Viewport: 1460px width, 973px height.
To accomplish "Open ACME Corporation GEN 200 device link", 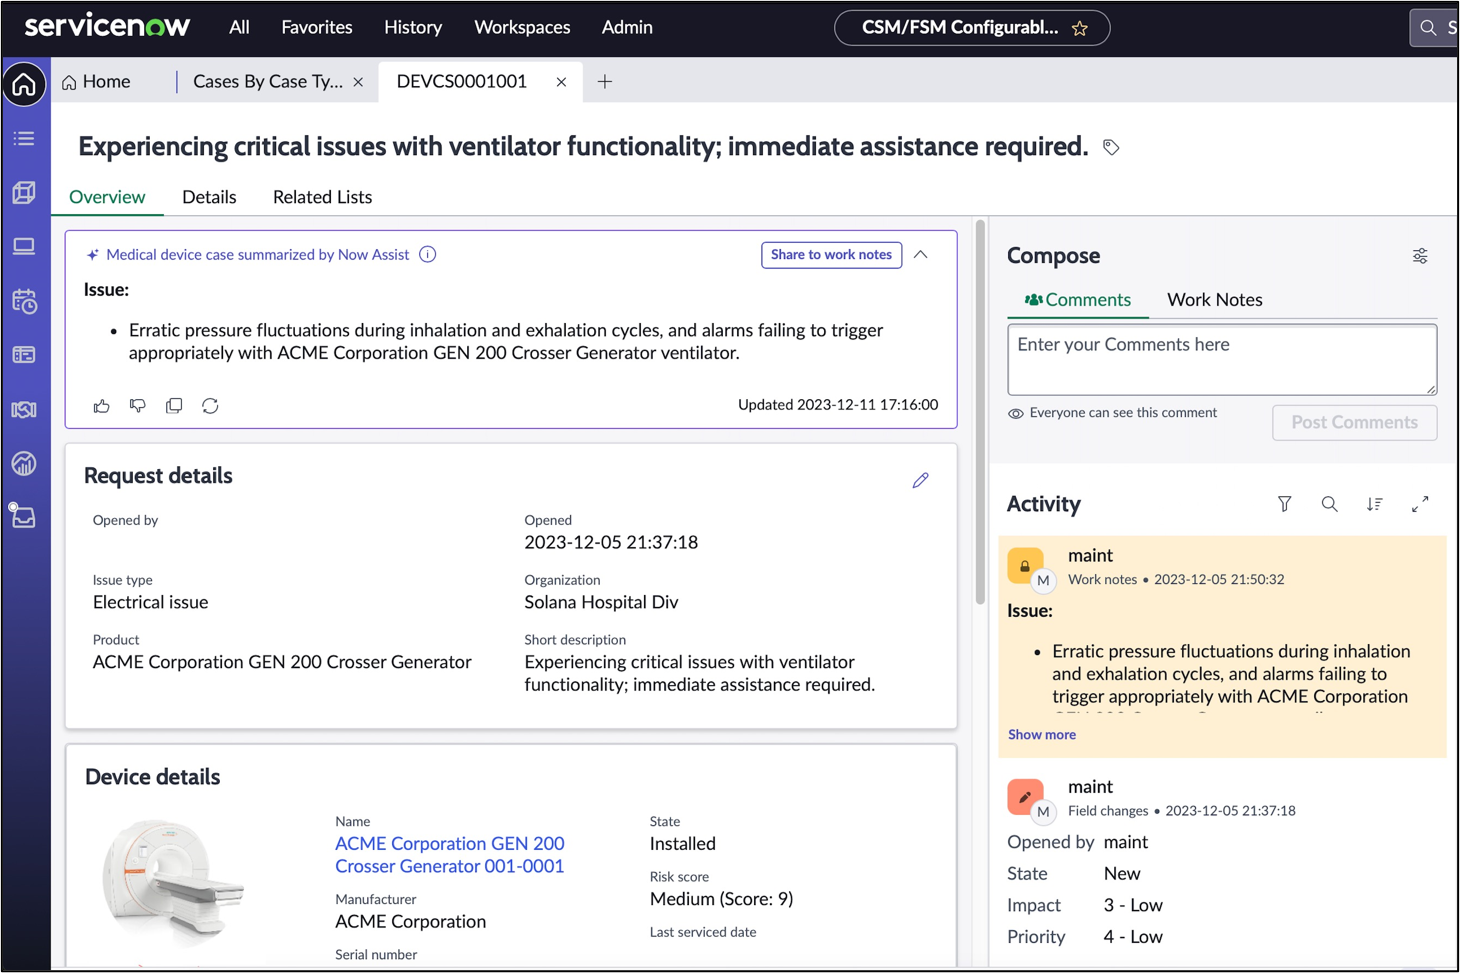I will click(x=450, y=855).
